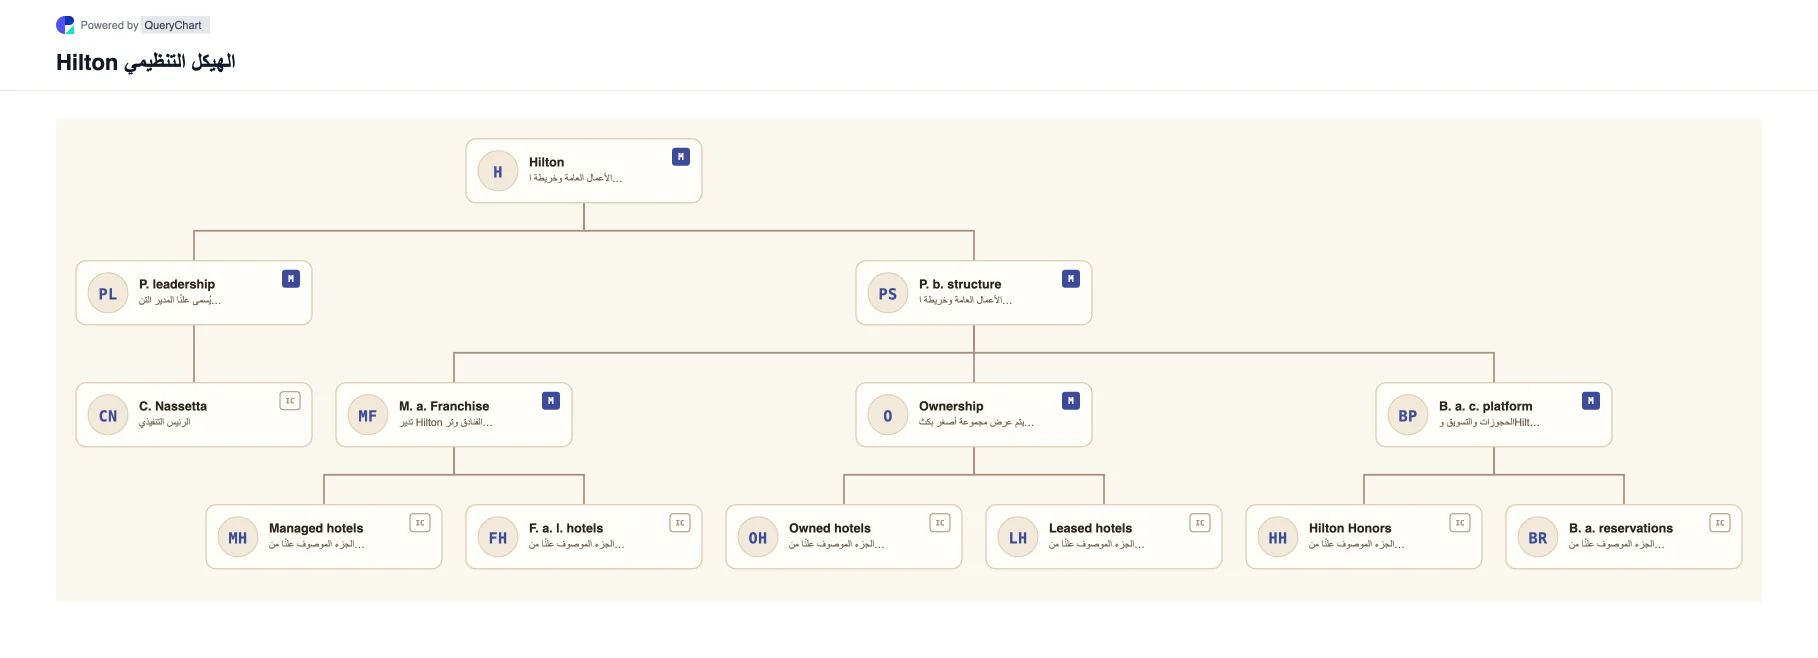Open the QueryChart link in the header
Screen dimensions: 1818x658
tap(173, 25)
